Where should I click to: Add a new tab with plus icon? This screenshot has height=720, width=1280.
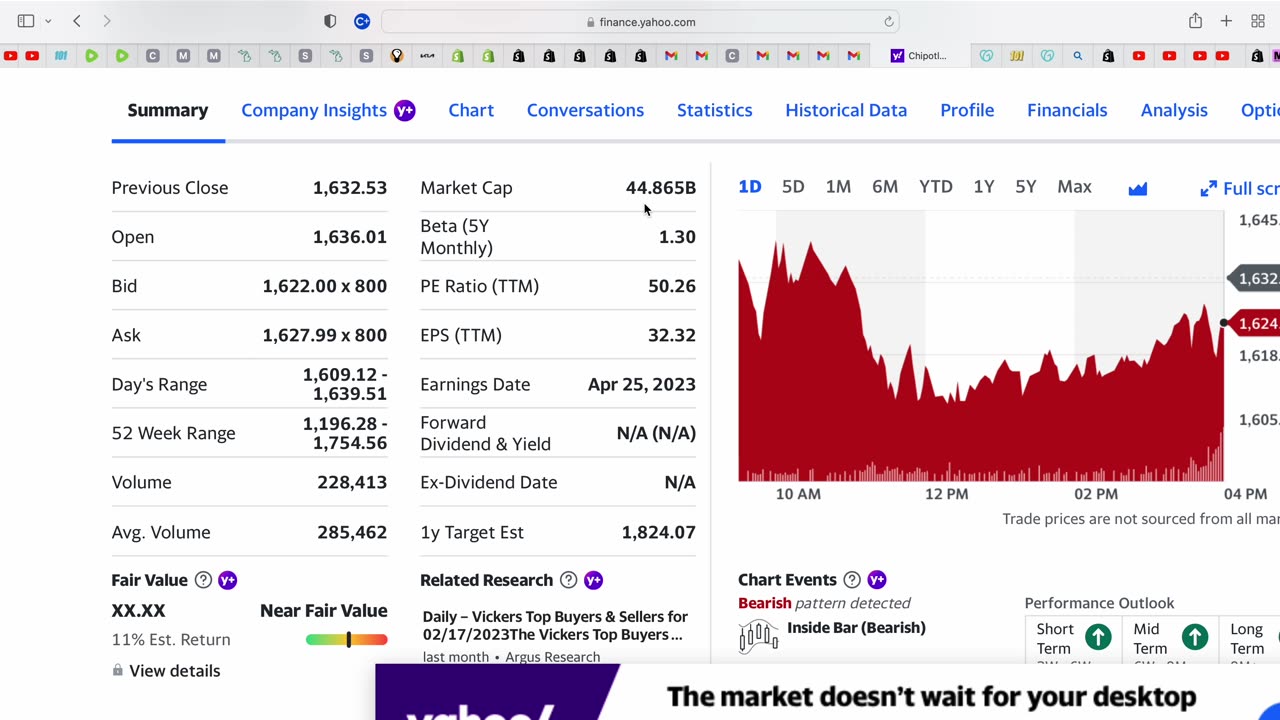point(1226,21)
